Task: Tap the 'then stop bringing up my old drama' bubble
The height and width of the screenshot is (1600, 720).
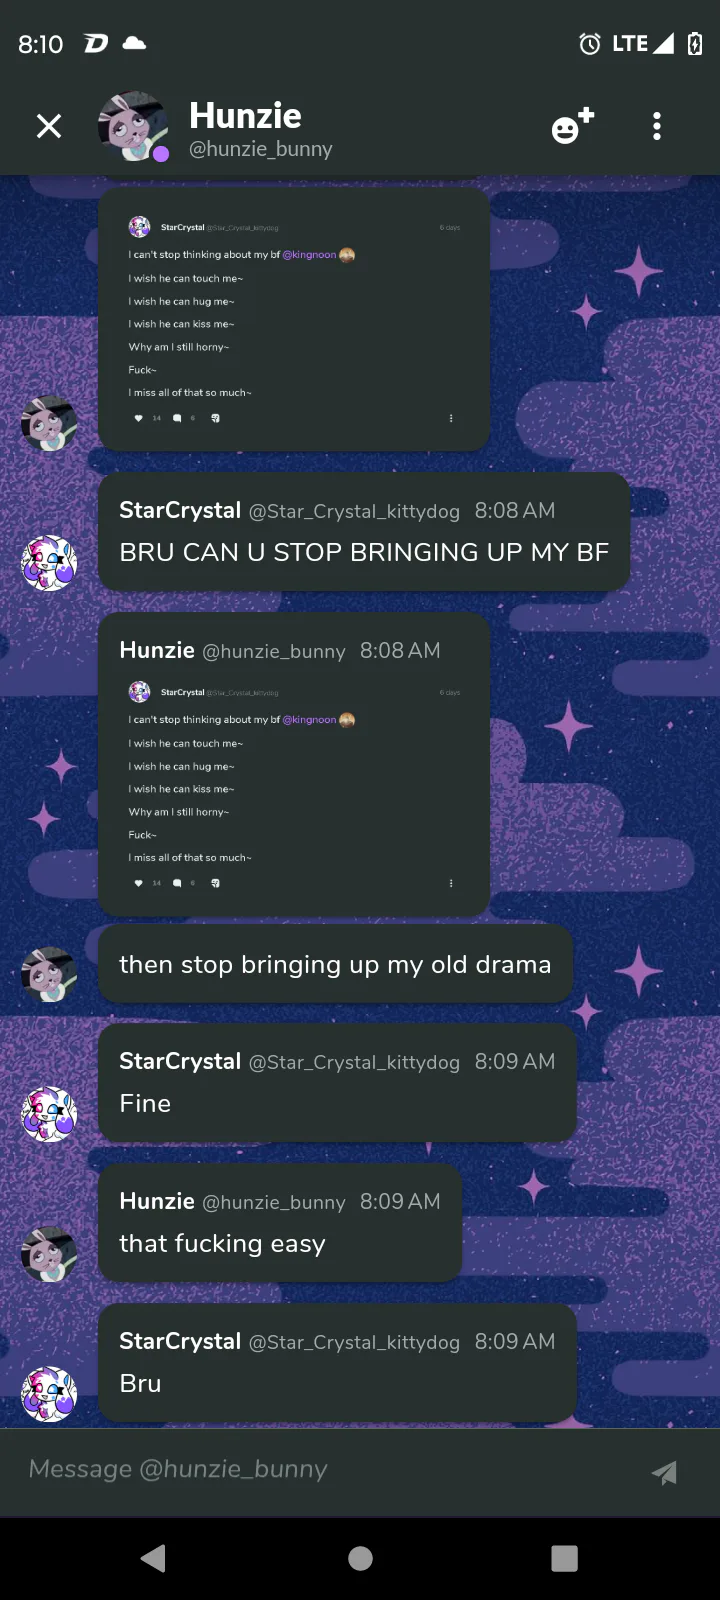Action: click(335, 964)
